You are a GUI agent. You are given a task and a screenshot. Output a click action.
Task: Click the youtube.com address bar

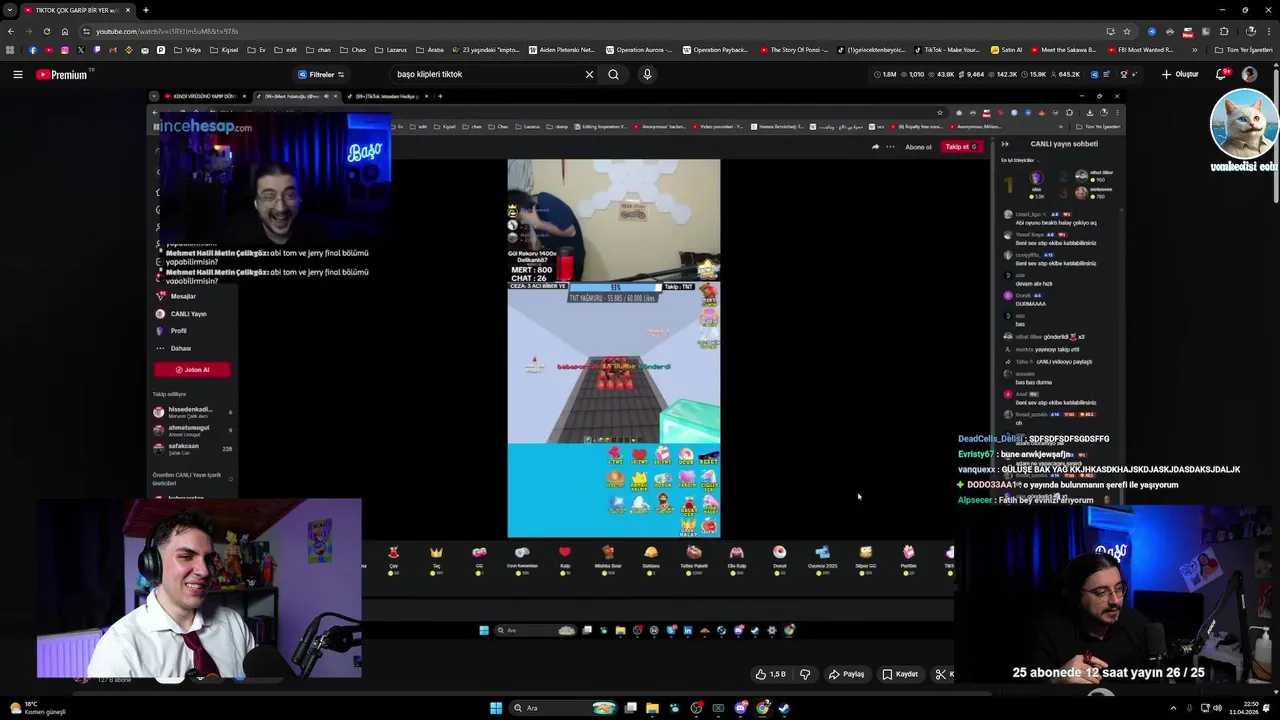pyautogui.click(x=590, y=31)
